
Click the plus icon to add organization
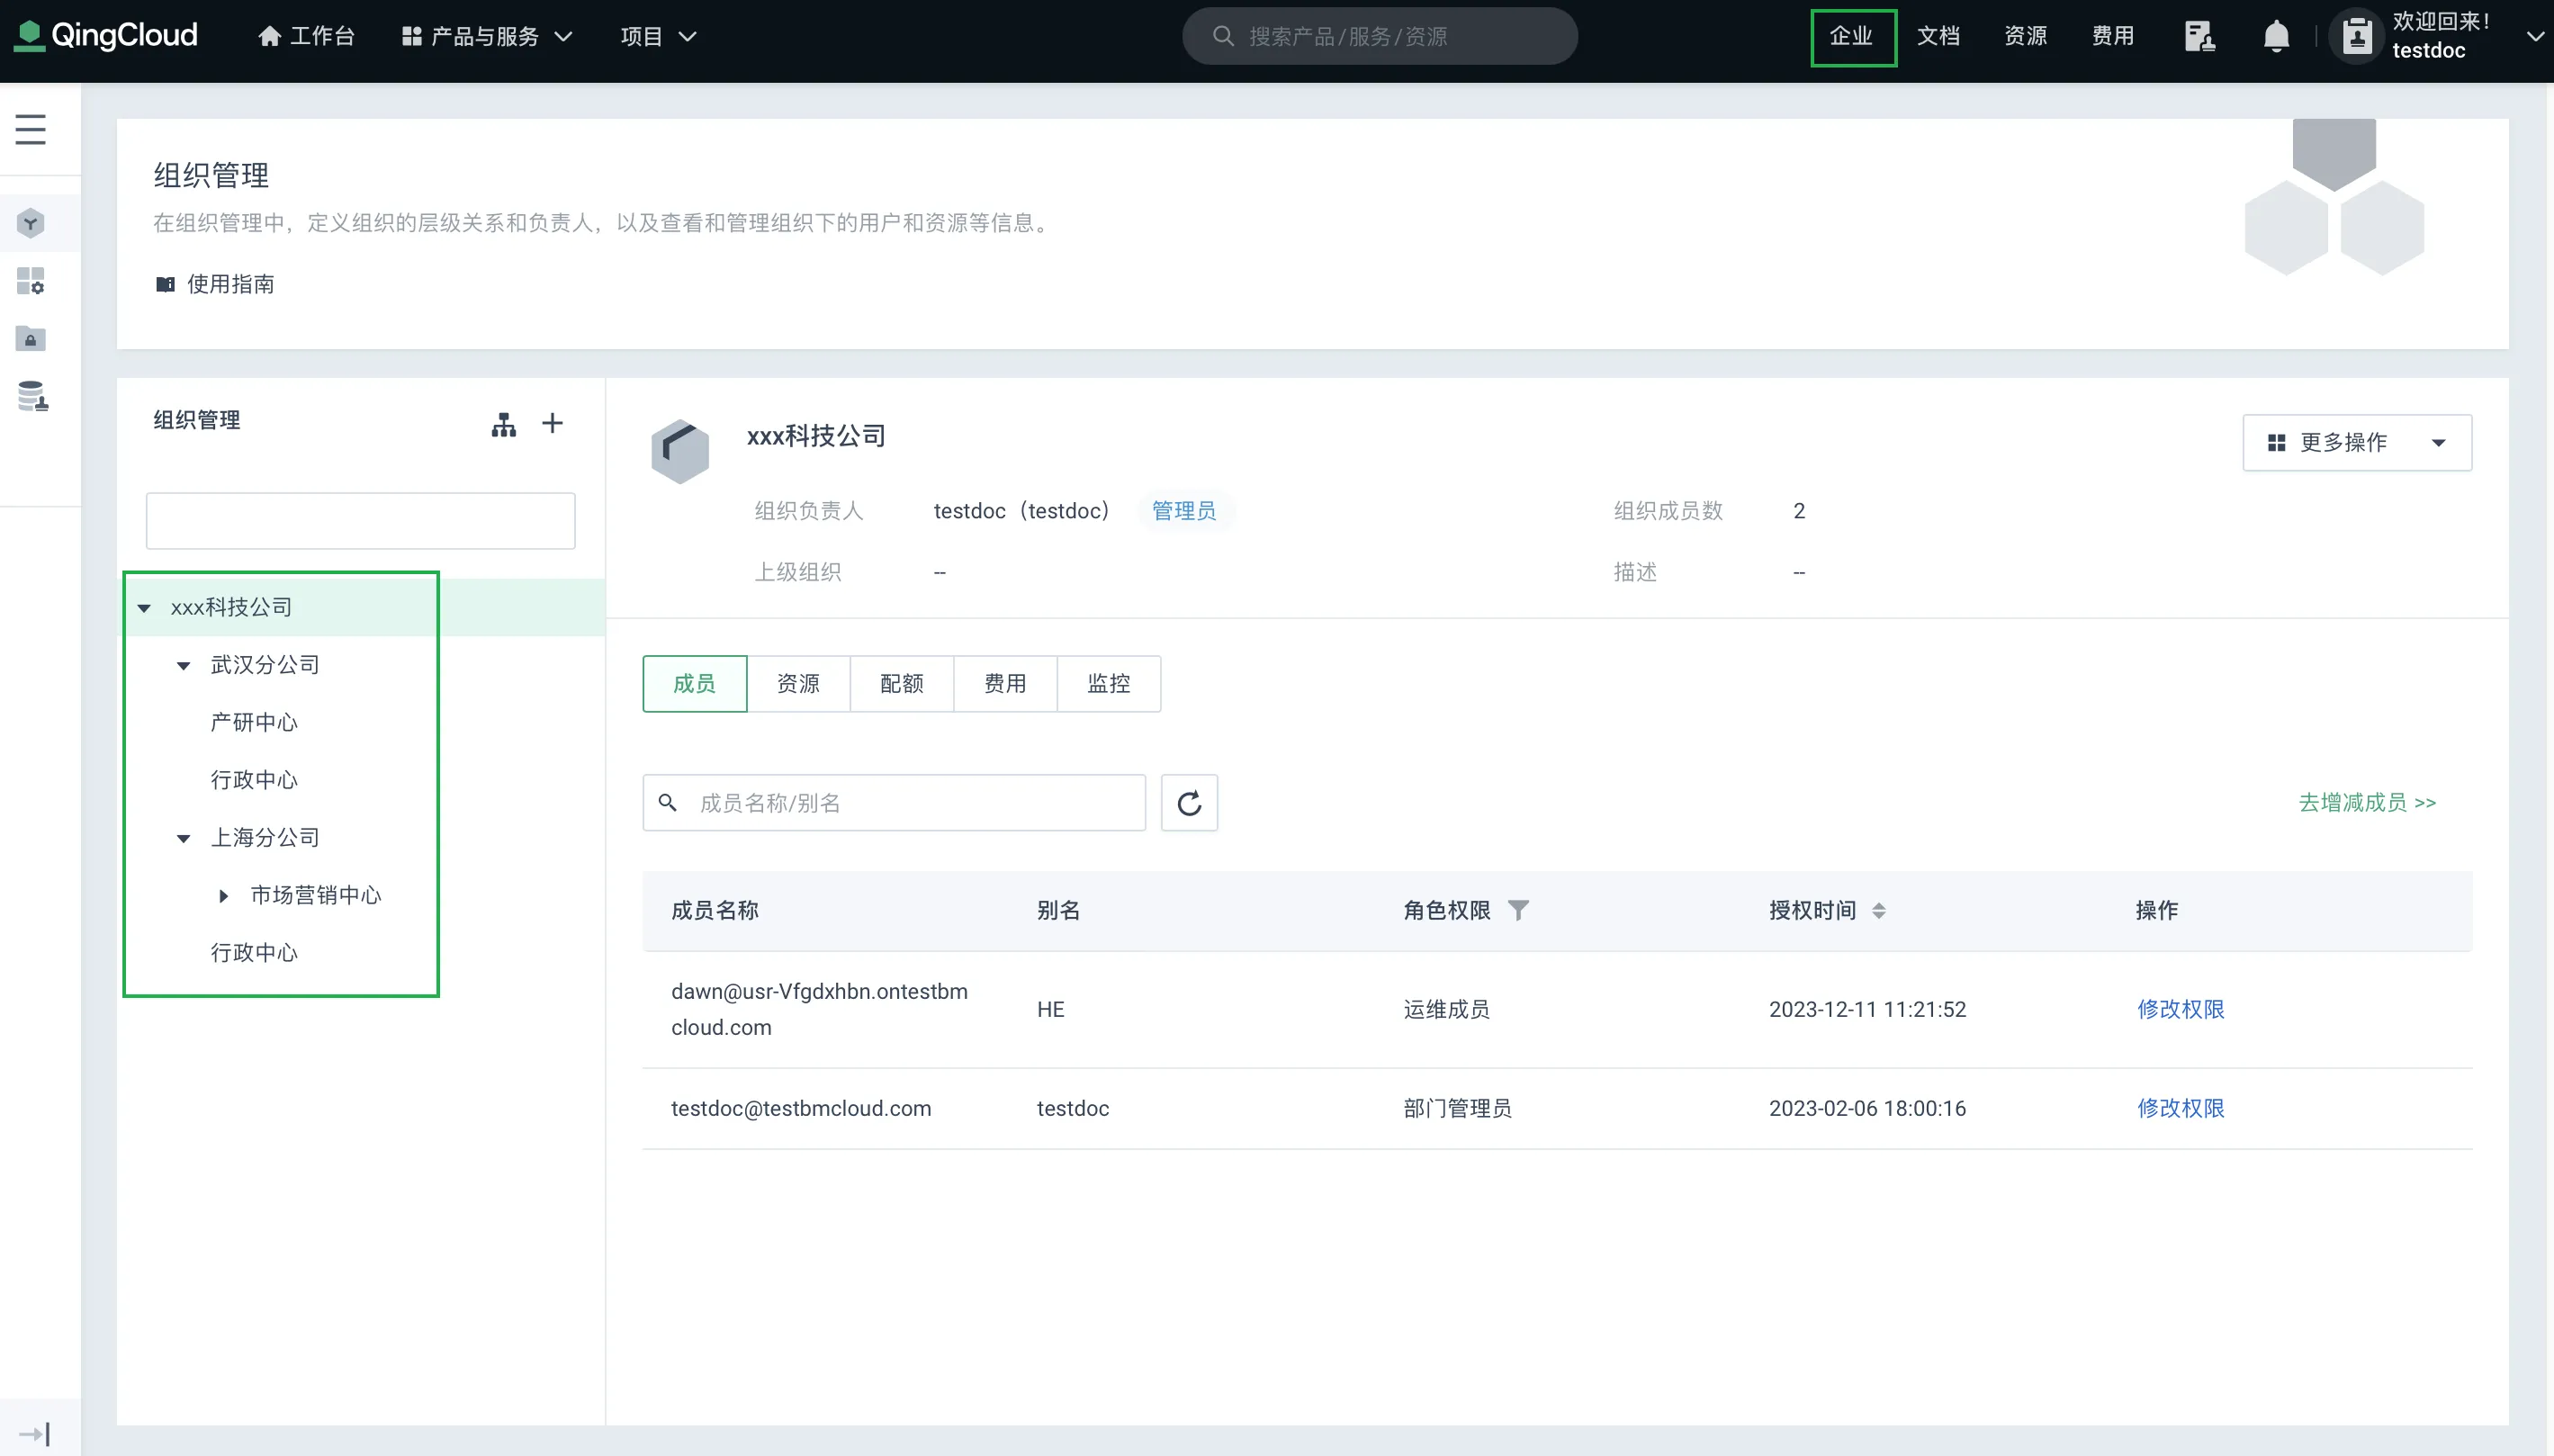click(552, 422)
